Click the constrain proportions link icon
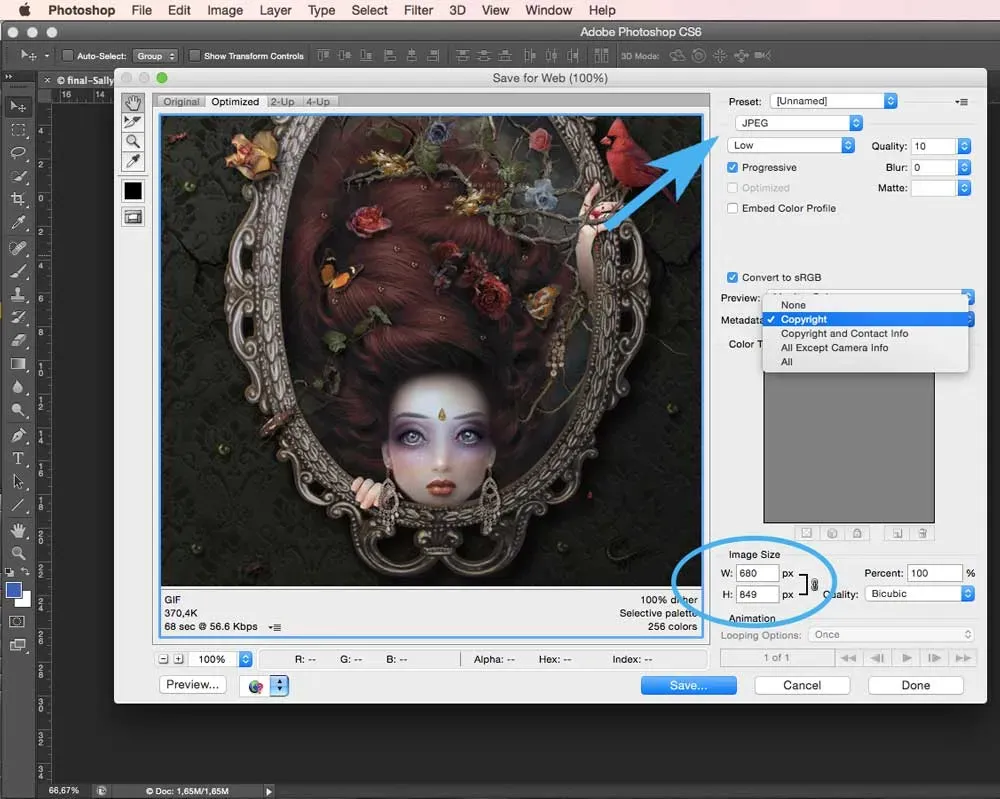Screen dimensions: 1000x799 815,585
